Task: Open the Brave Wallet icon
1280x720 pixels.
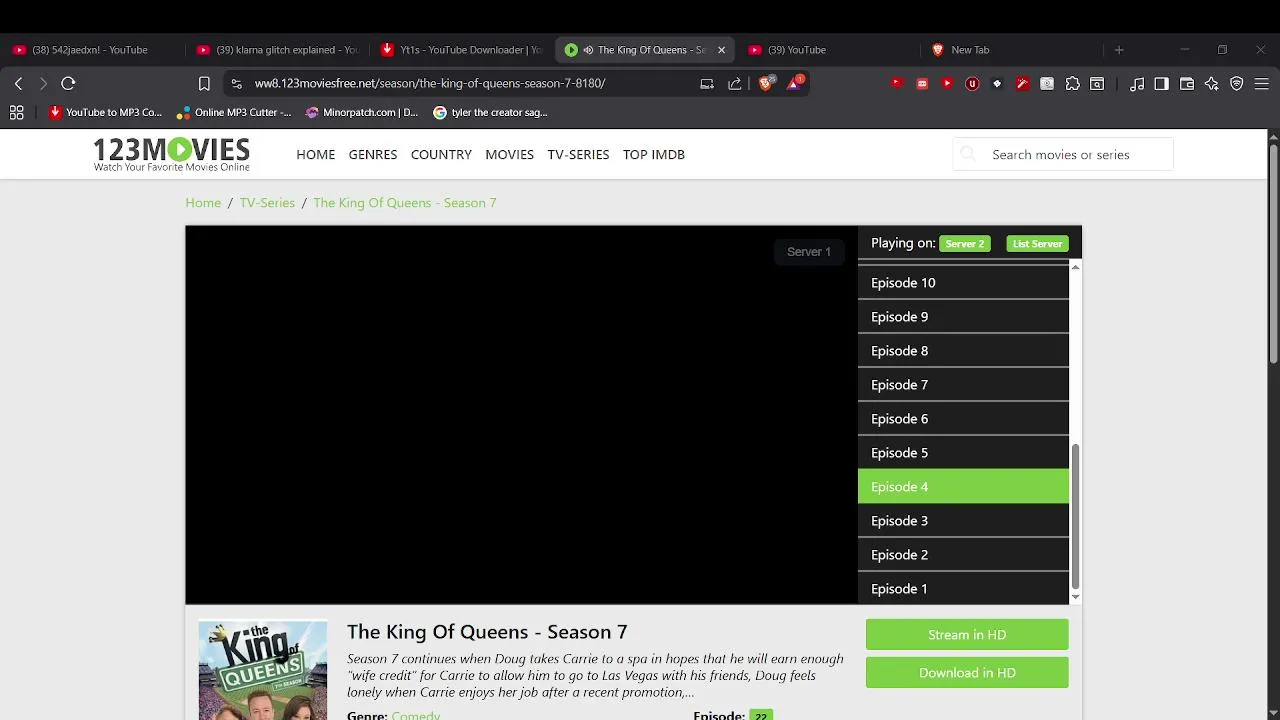Action: 1187,84
